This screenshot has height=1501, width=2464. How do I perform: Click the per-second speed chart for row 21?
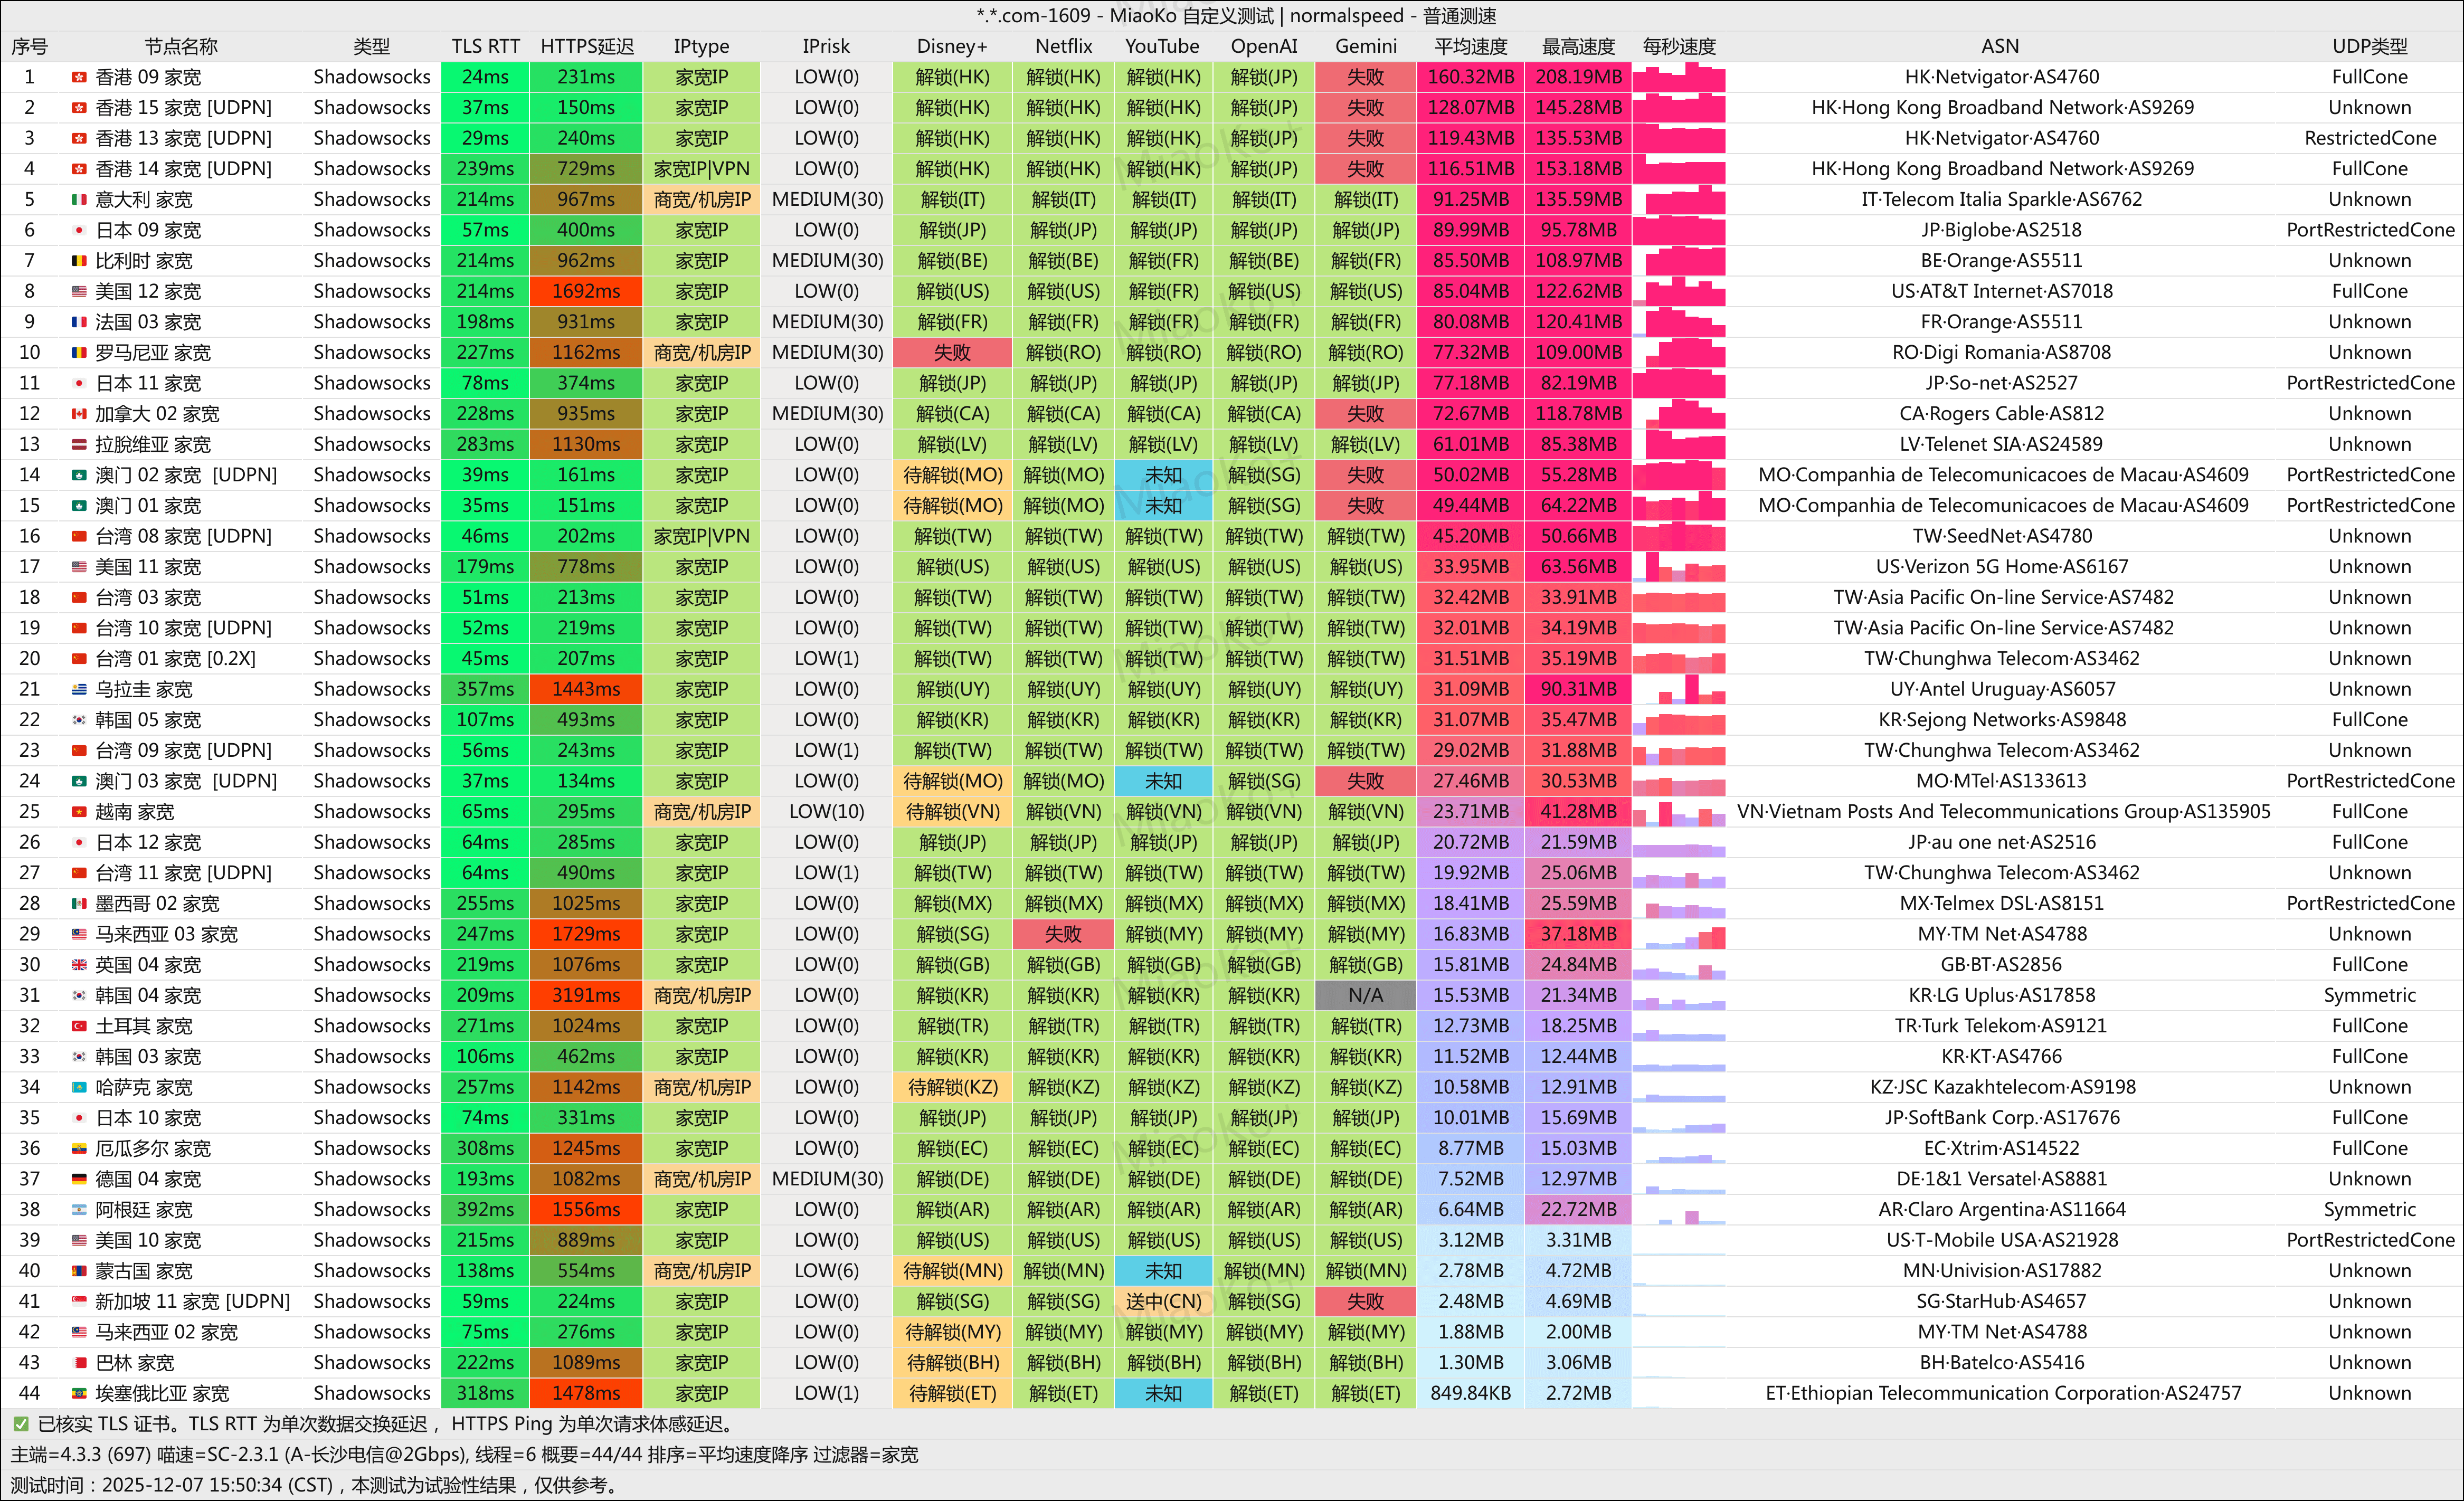[1679, 689]
